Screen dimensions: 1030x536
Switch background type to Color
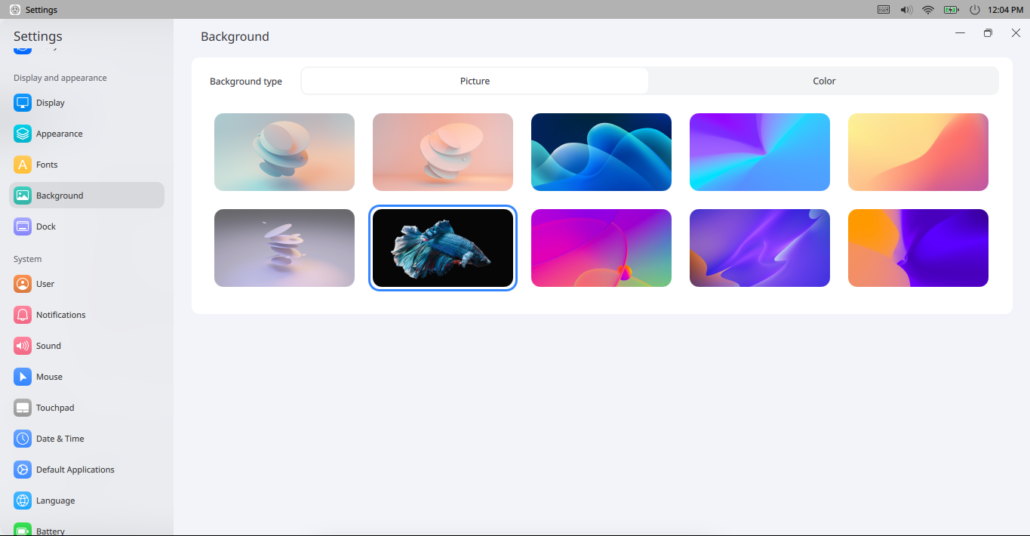click(x=824, y=81)
